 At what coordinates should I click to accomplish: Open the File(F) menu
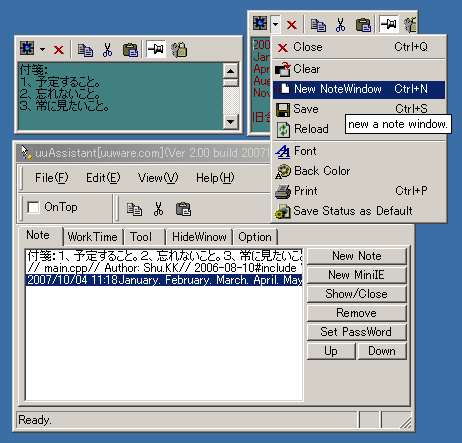pyautogui.click(x=52, y=178)
